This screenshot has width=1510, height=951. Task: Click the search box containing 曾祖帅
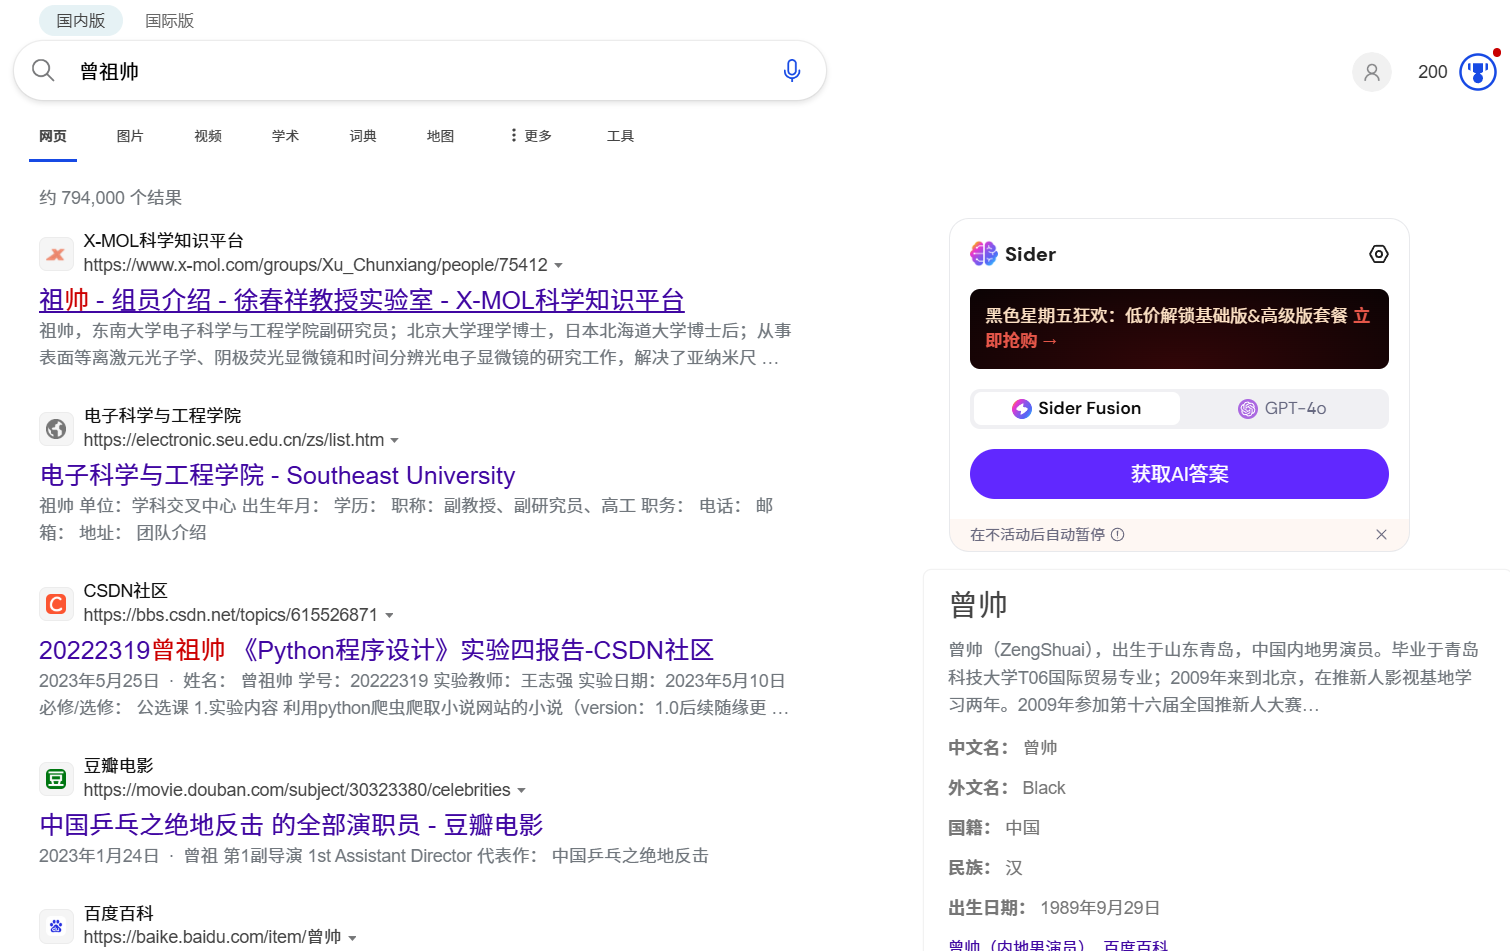(x=420, y=71)
